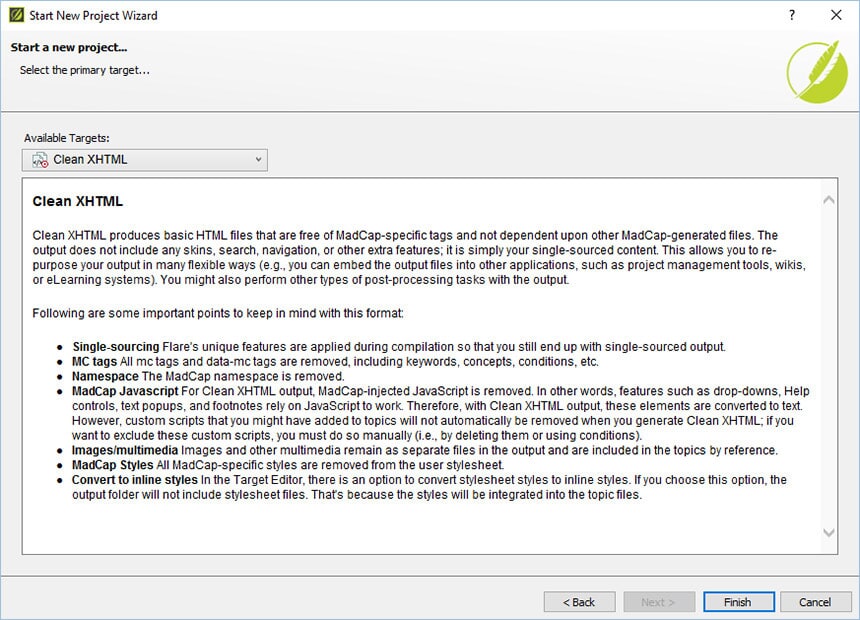Viewport: 860px width, 620px height.
Task: Click the dropdown arrow for Available Targets
Action: point(258,160)
